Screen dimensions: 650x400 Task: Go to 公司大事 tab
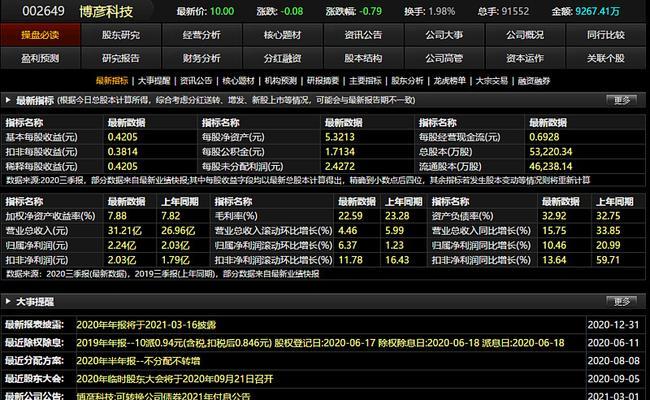444,35
